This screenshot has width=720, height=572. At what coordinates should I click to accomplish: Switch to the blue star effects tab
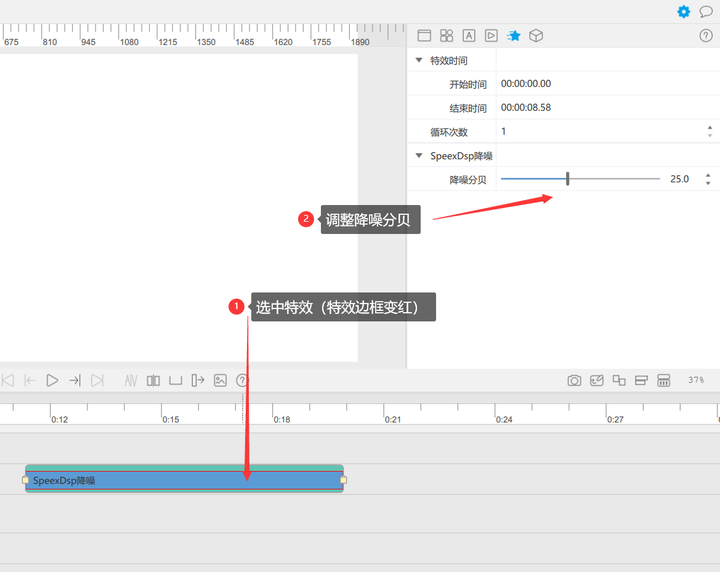tap(513, 35)
